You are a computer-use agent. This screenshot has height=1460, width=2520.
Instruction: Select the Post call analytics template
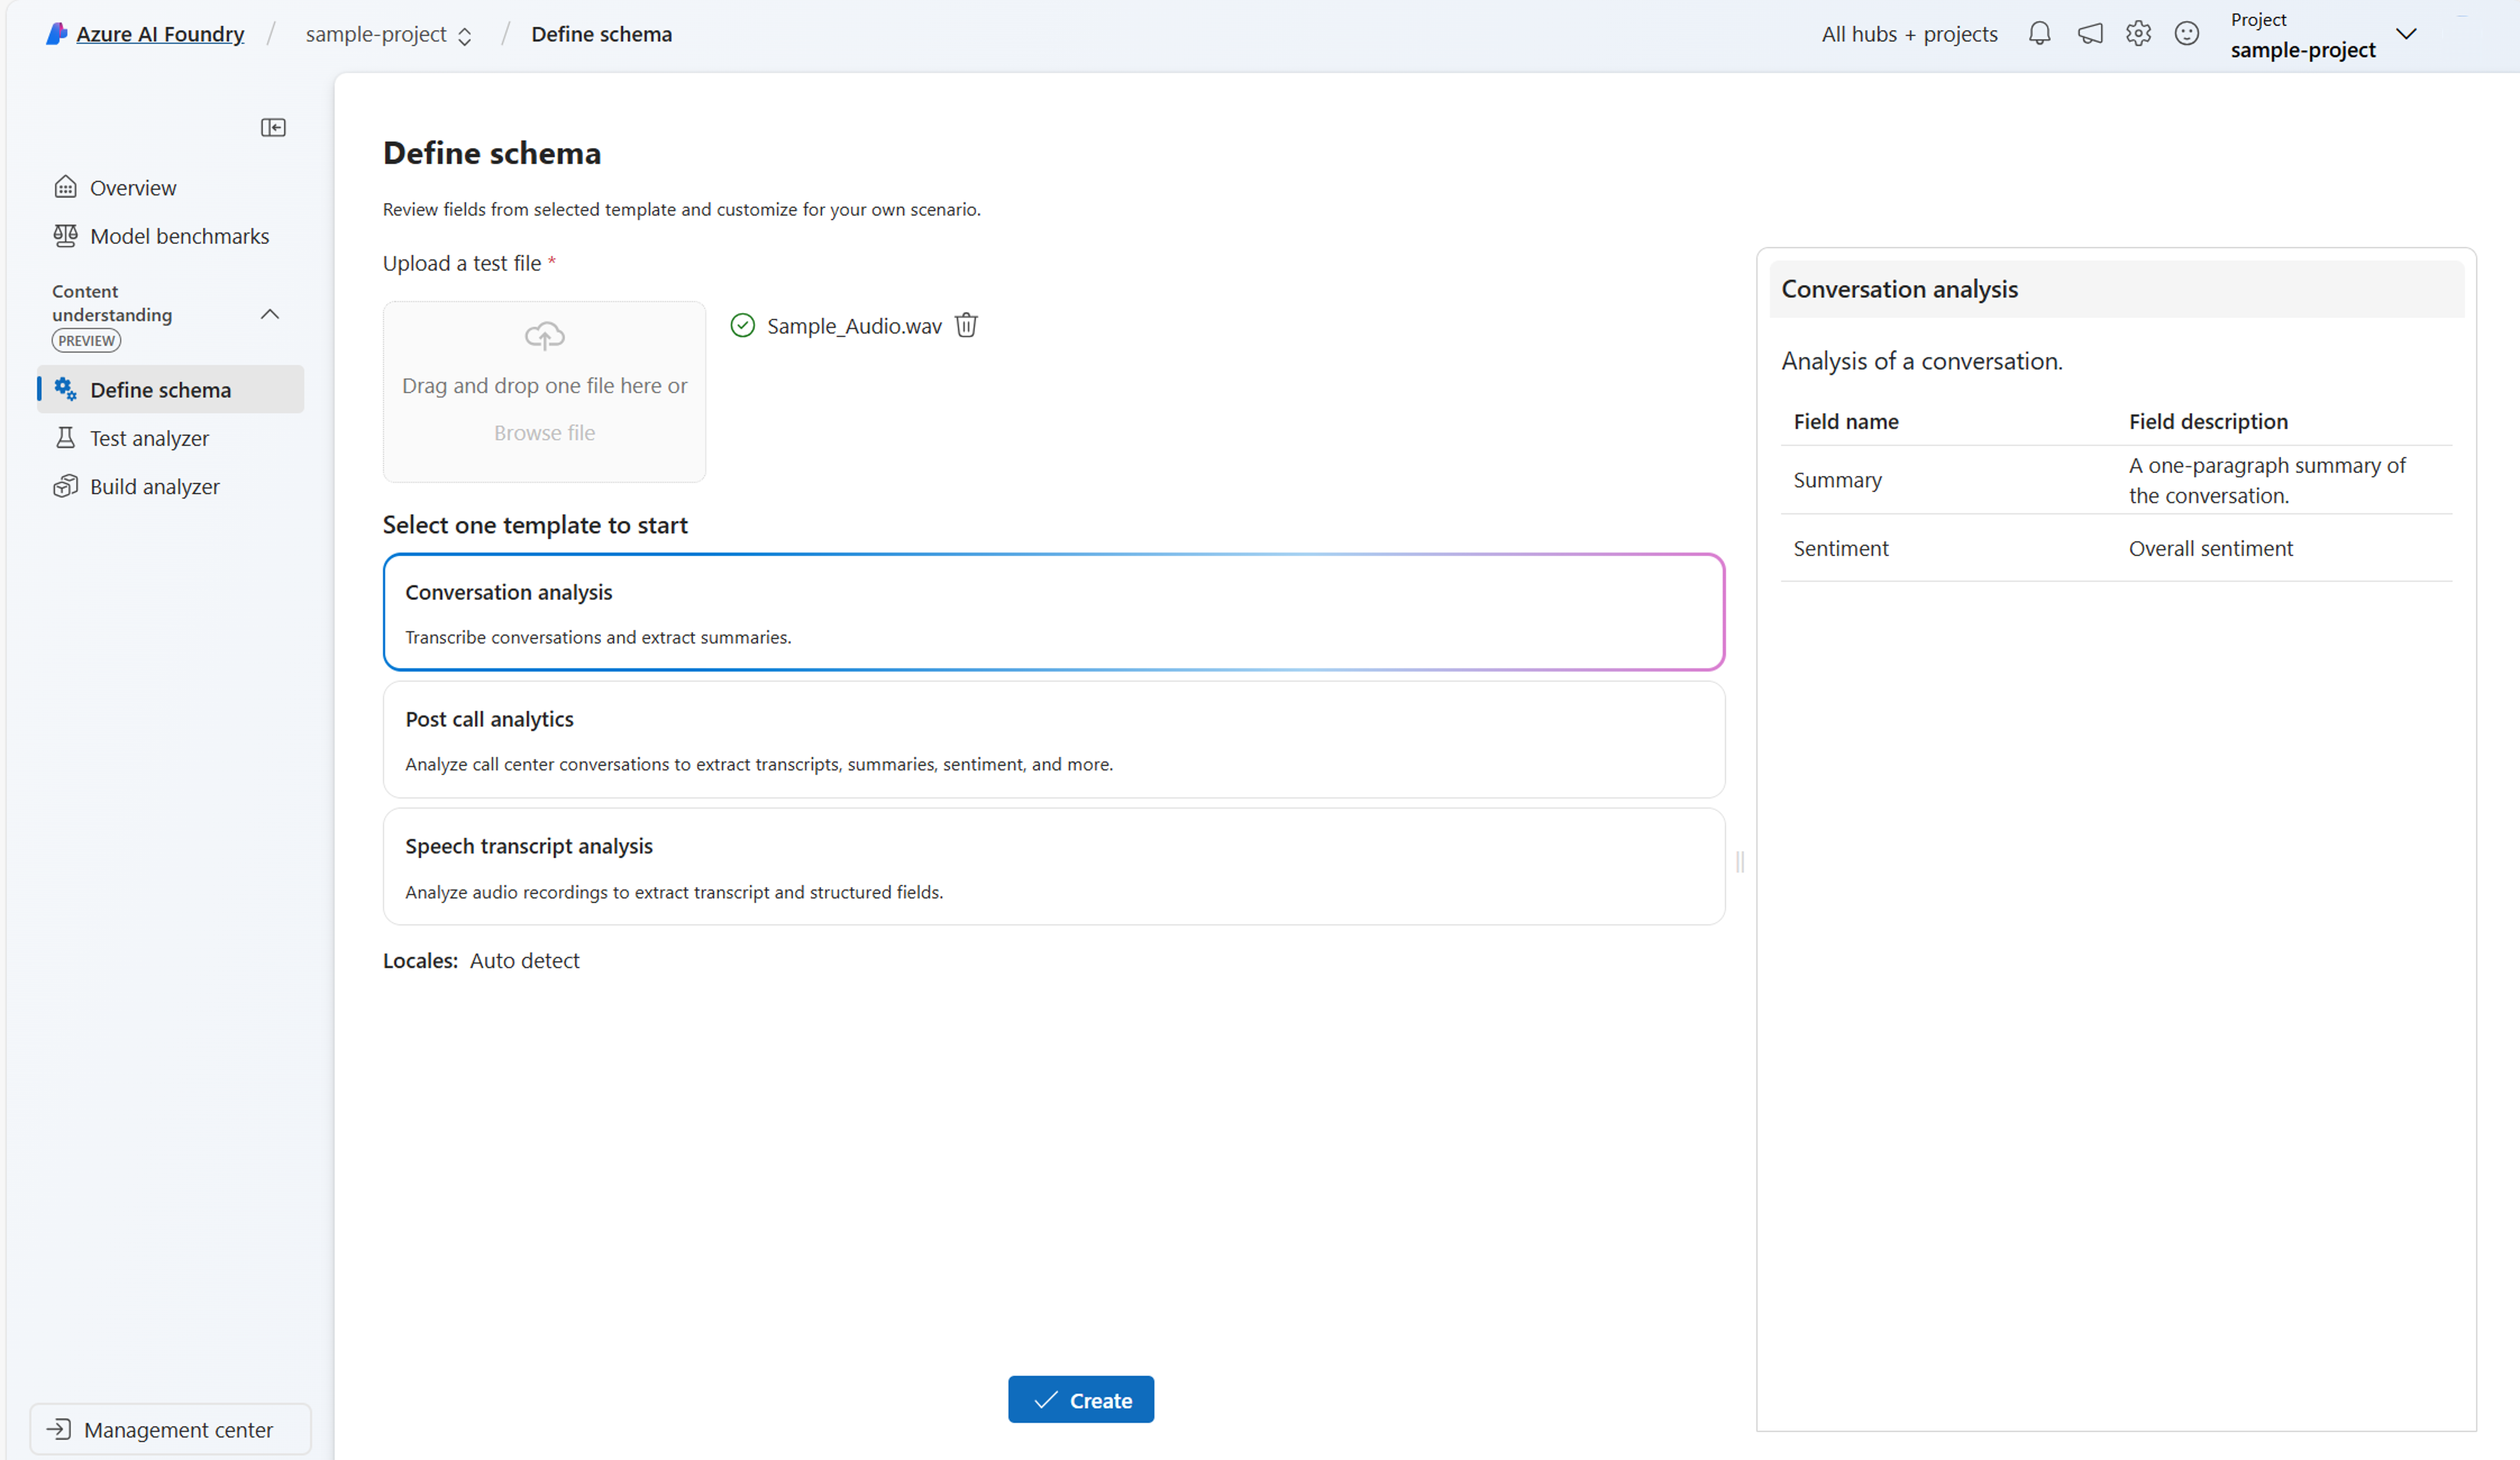pos(1053,739)
